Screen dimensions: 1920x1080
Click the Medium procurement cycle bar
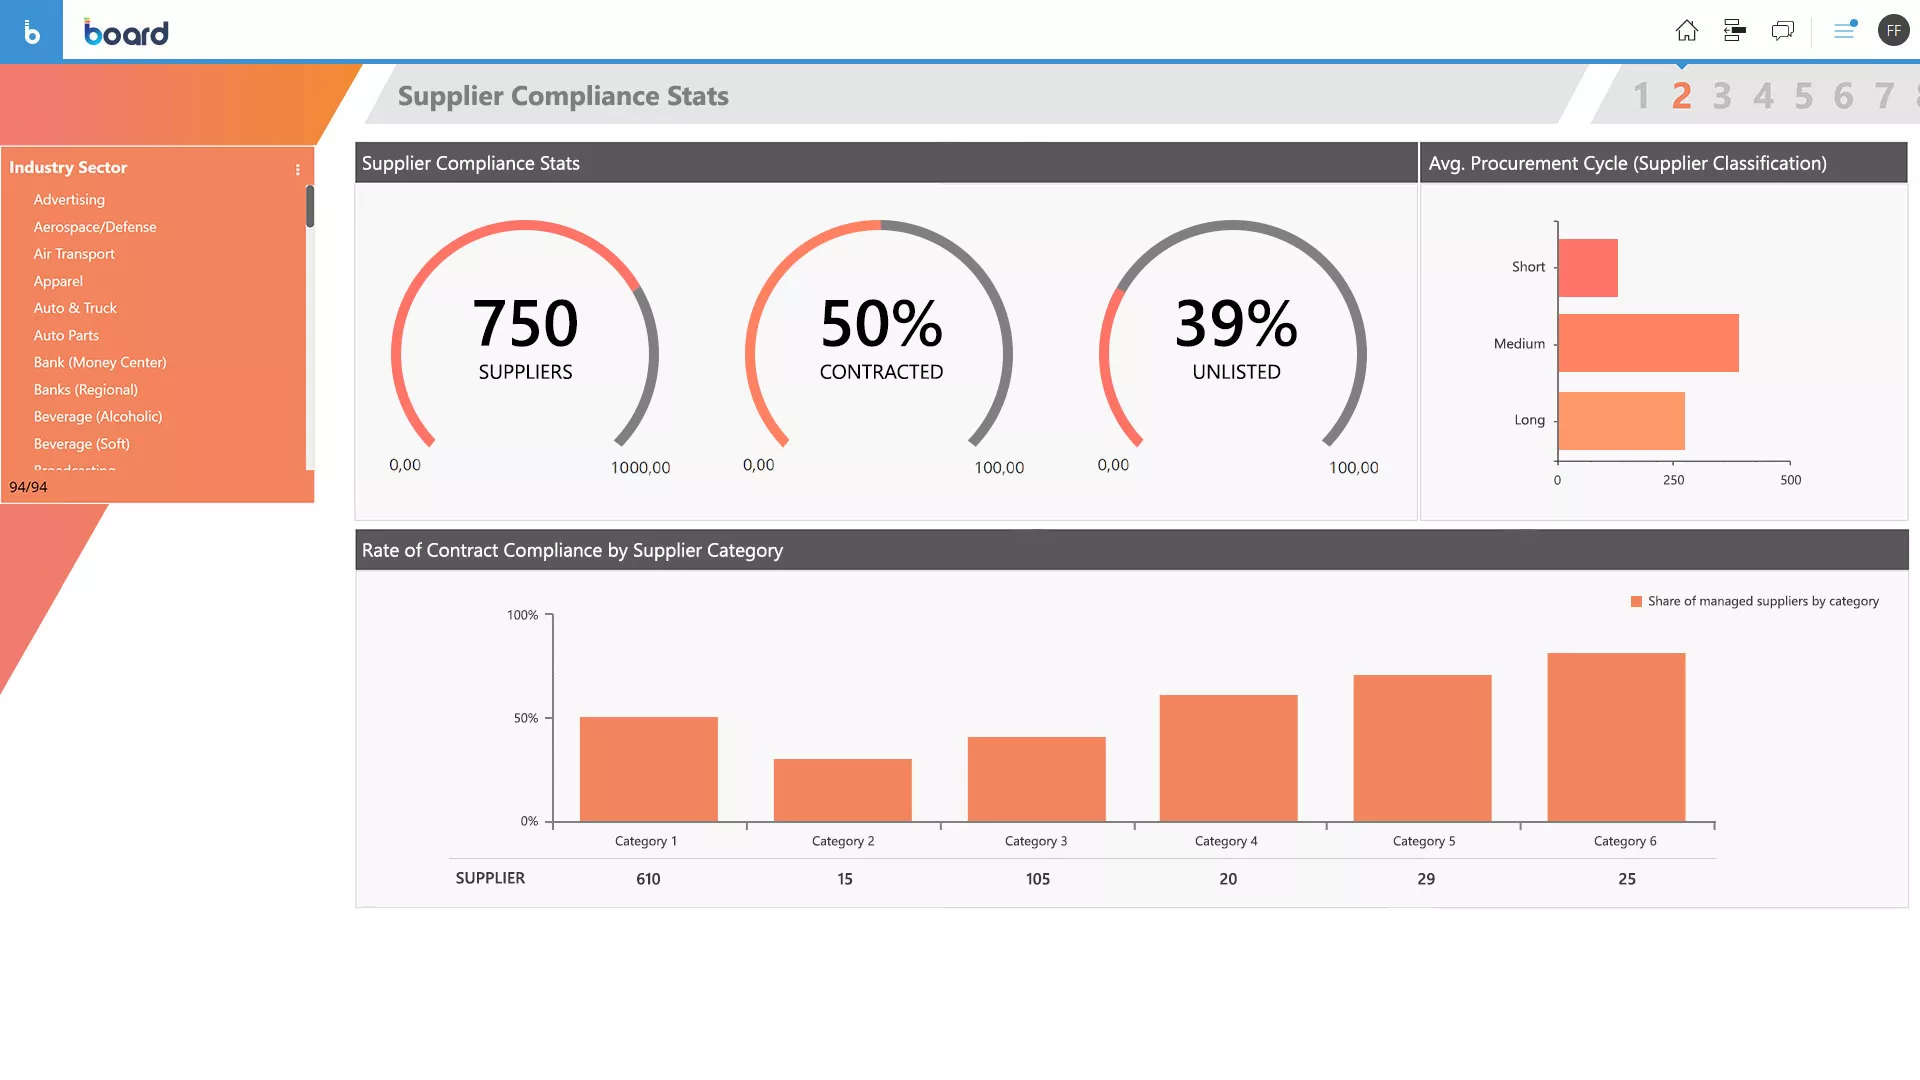[x=1648, y=343]
